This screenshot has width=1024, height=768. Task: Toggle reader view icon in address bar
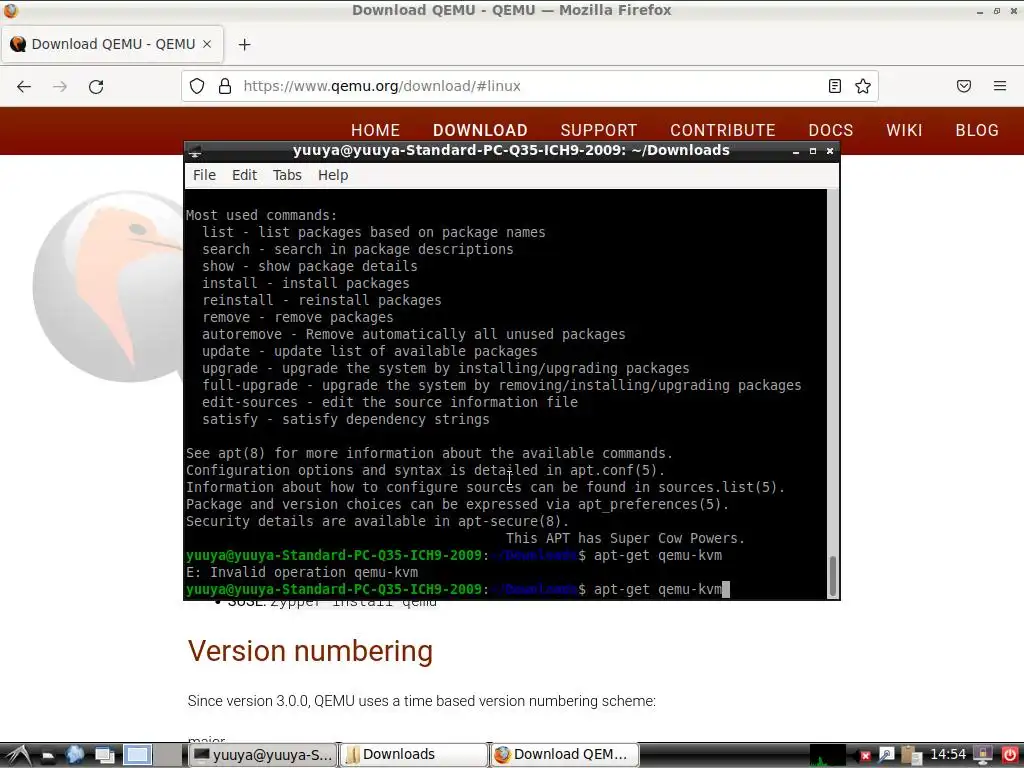click(835, 86)
